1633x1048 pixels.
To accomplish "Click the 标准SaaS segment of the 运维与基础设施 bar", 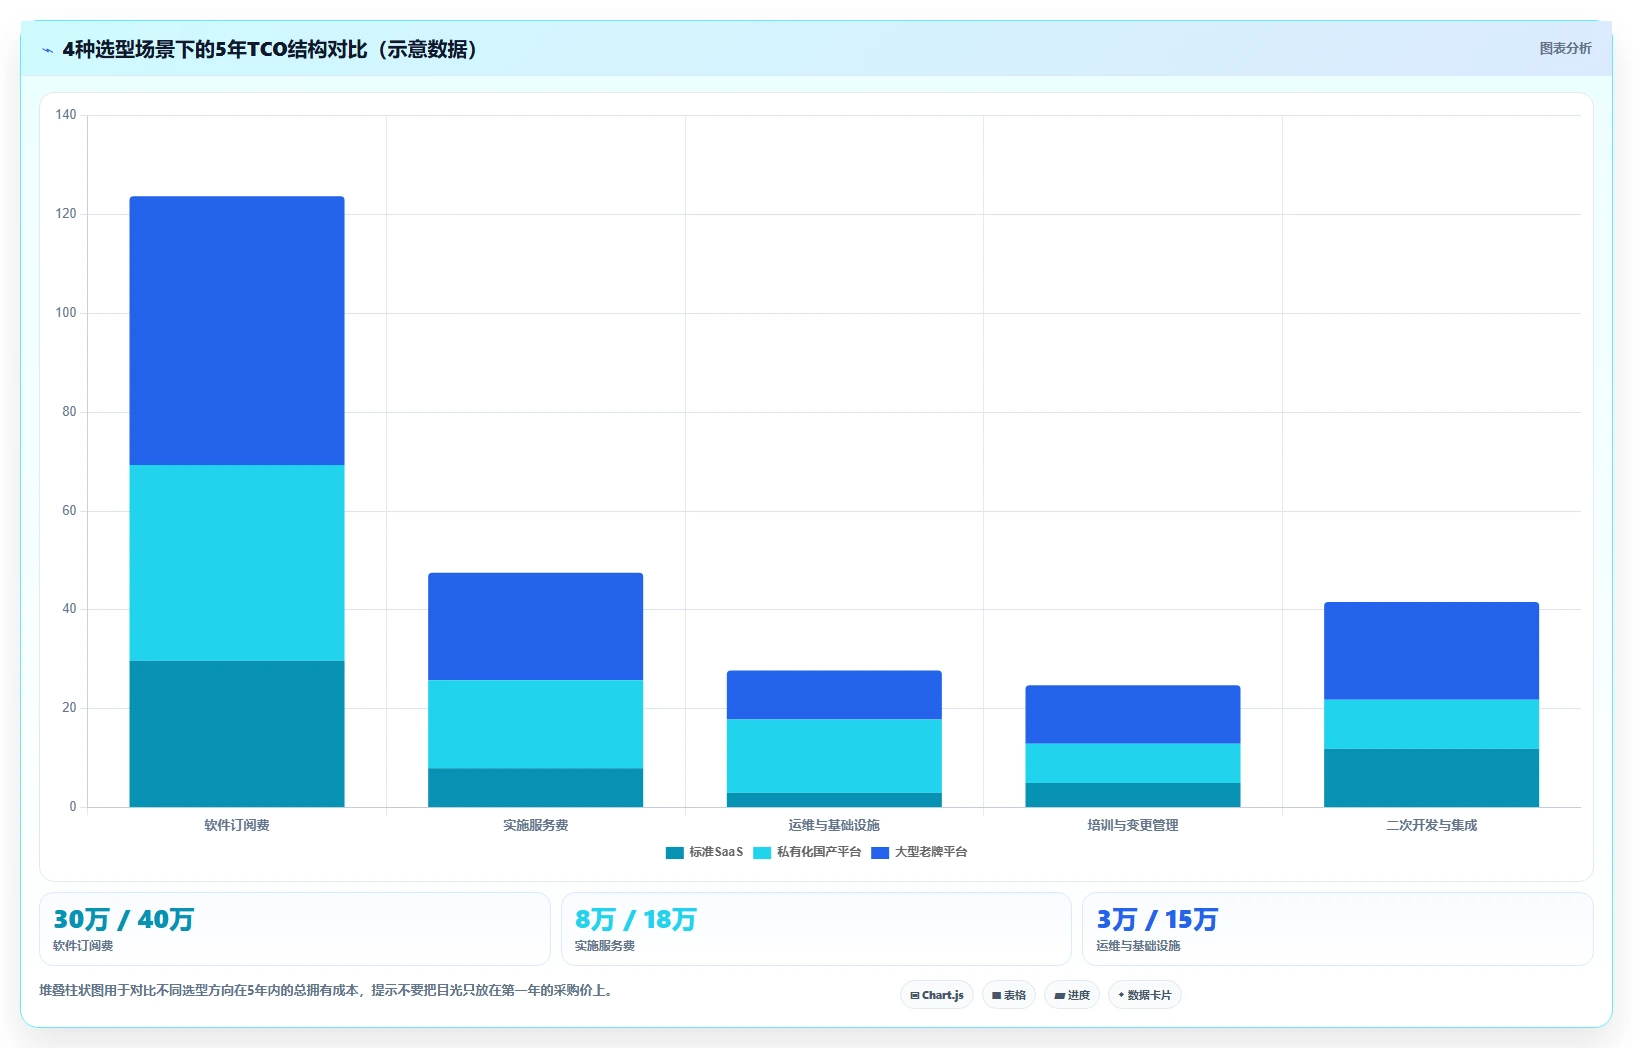I will tap(834, 800).
